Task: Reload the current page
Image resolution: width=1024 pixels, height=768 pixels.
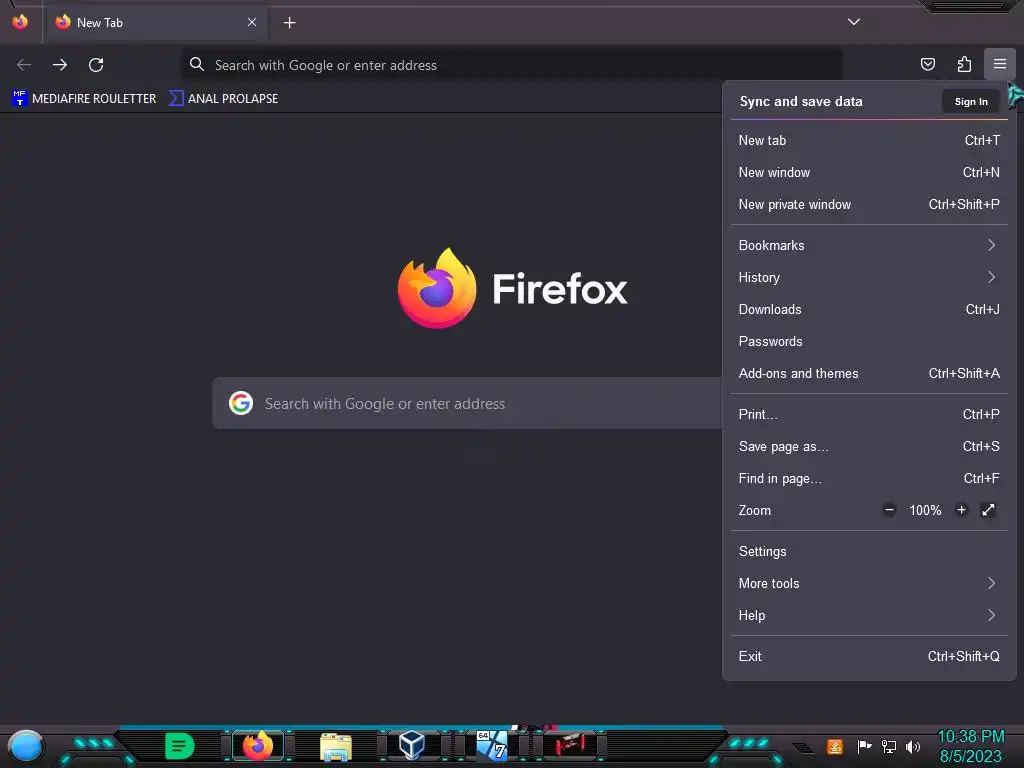Action: 96,65
